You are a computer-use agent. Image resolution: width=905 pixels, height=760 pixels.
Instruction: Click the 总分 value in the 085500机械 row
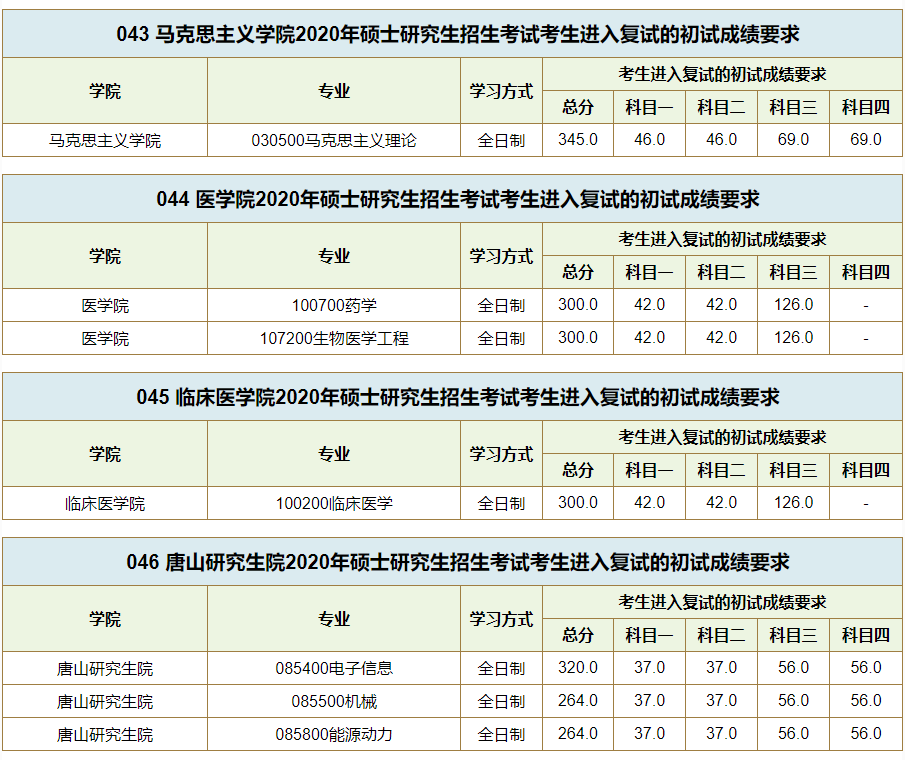(577, 701)
